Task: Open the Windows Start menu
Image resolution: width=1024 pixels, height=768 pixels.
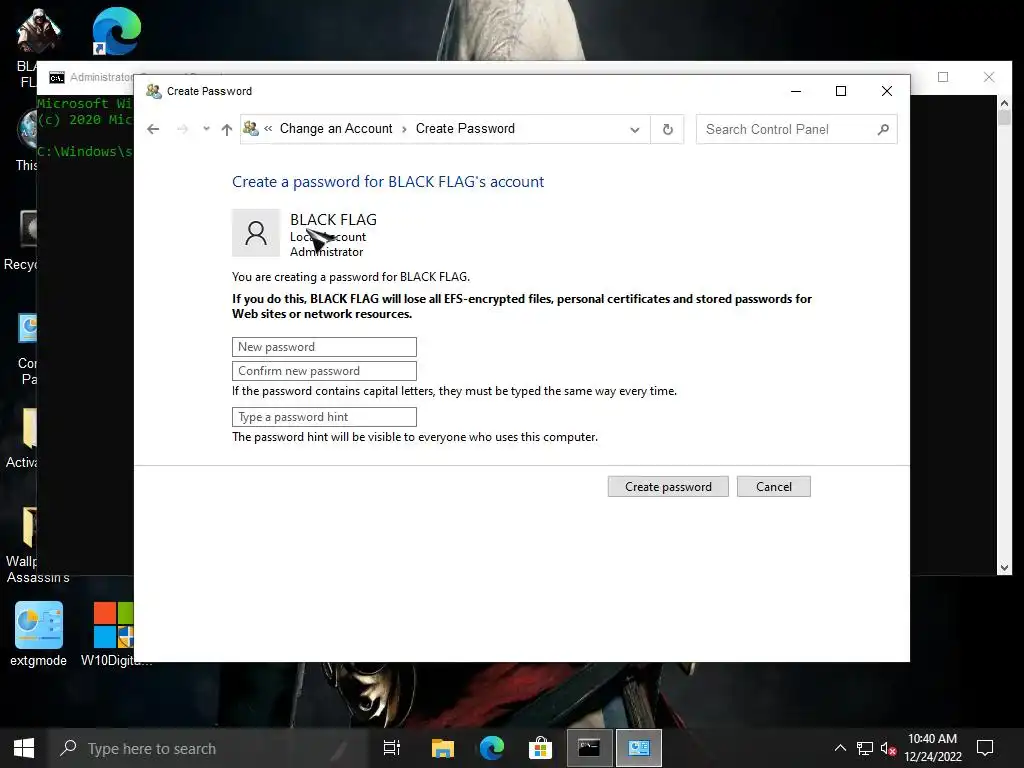Action: (x=24, y=748)
